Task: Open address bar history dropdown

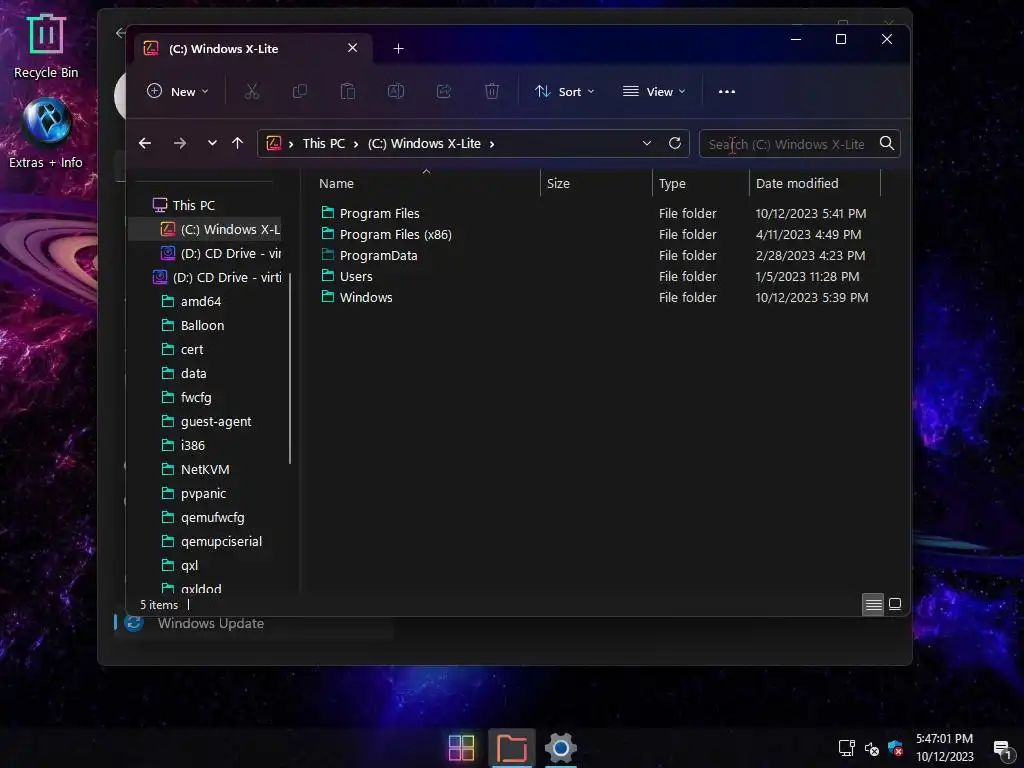Action: (647, 143)
